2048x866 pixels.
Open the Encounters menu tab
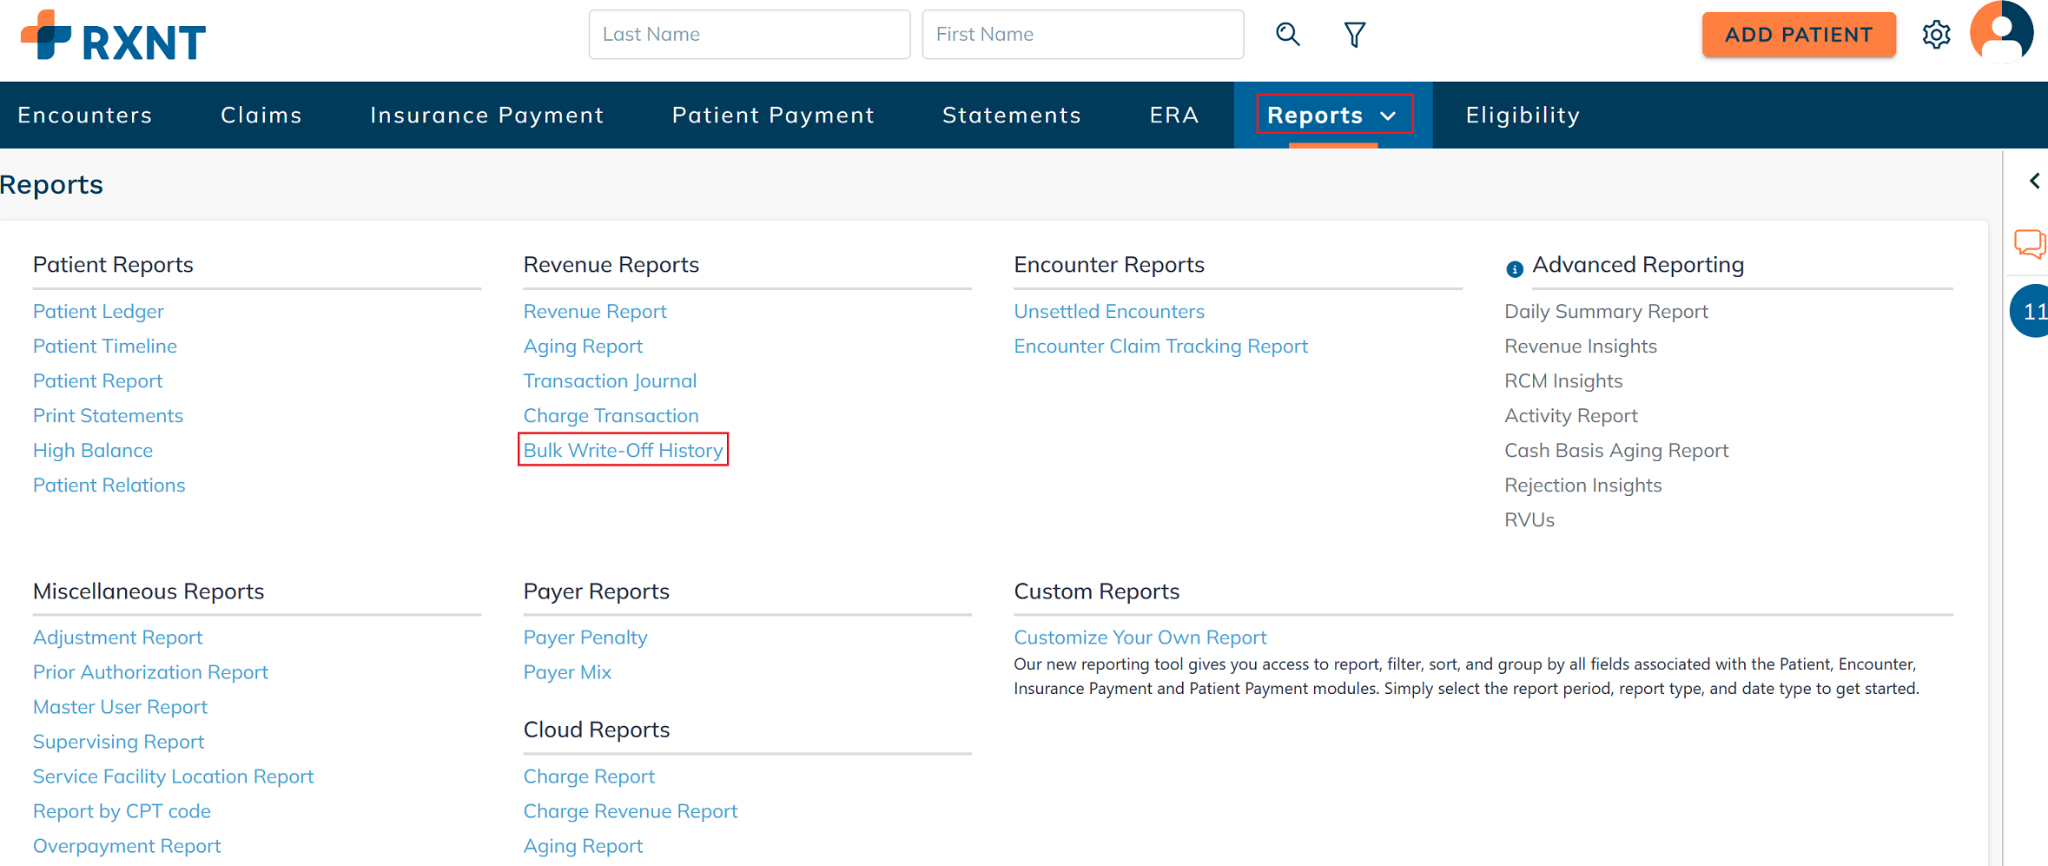tap(85, 115)
